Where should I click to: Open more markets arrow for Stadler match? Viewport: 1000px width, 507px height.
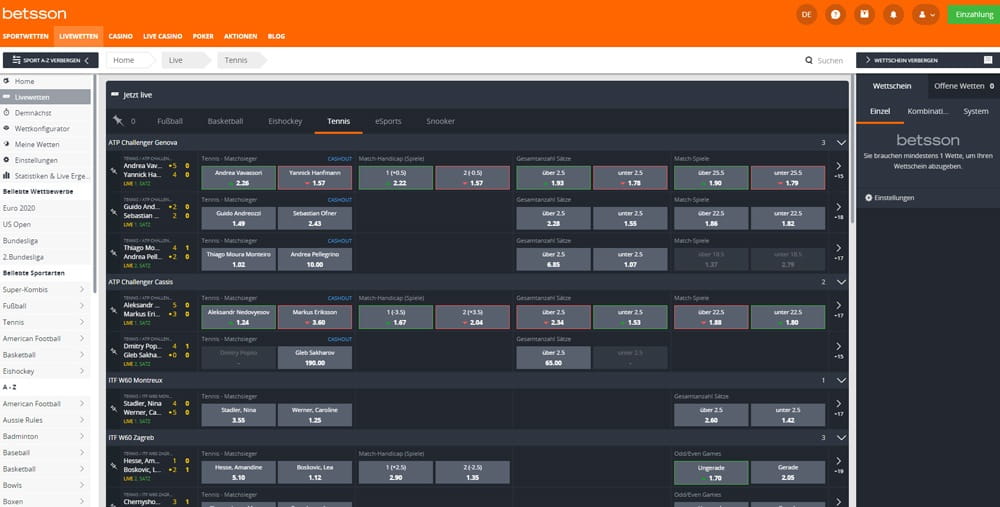click(x=839, y=404)
